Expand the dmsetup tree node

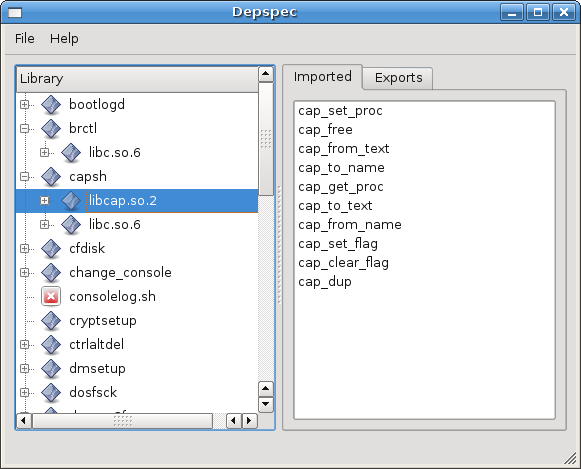[x=24, y=369]
